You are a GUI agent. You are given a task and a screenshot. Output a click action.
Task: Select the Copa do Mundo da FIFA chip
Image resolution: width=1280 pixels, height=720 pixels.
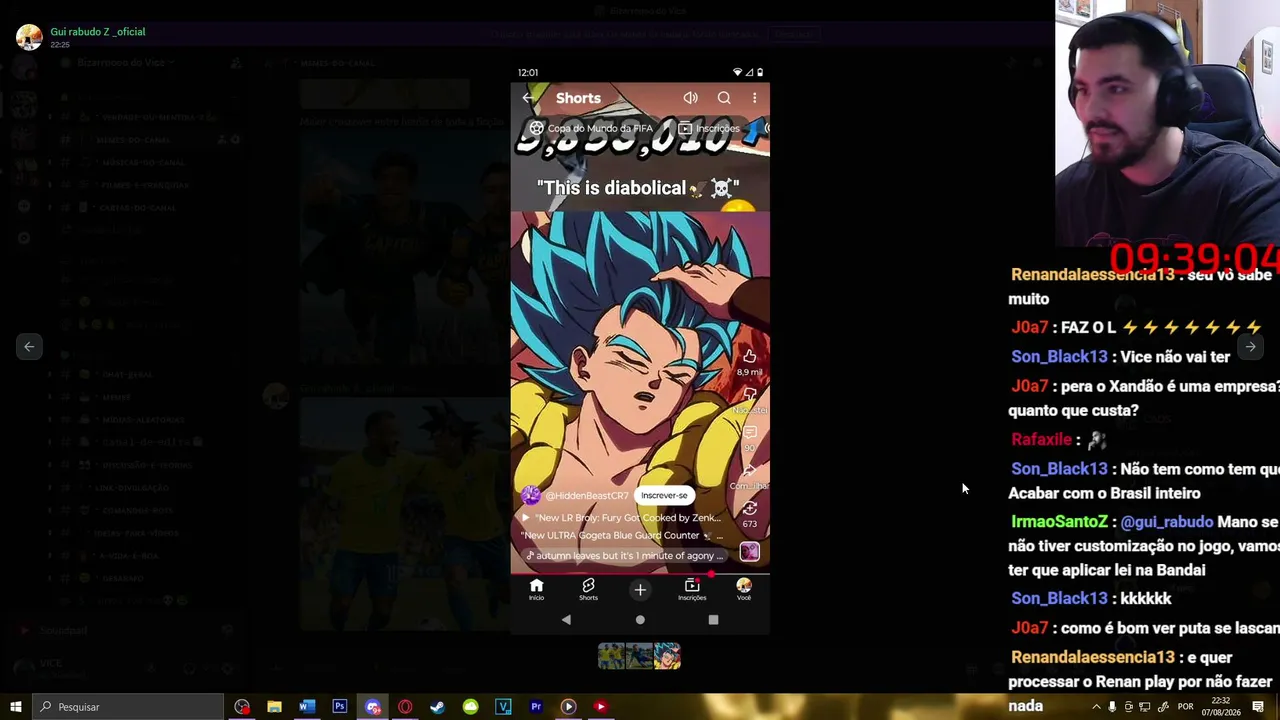coord(591,128)
